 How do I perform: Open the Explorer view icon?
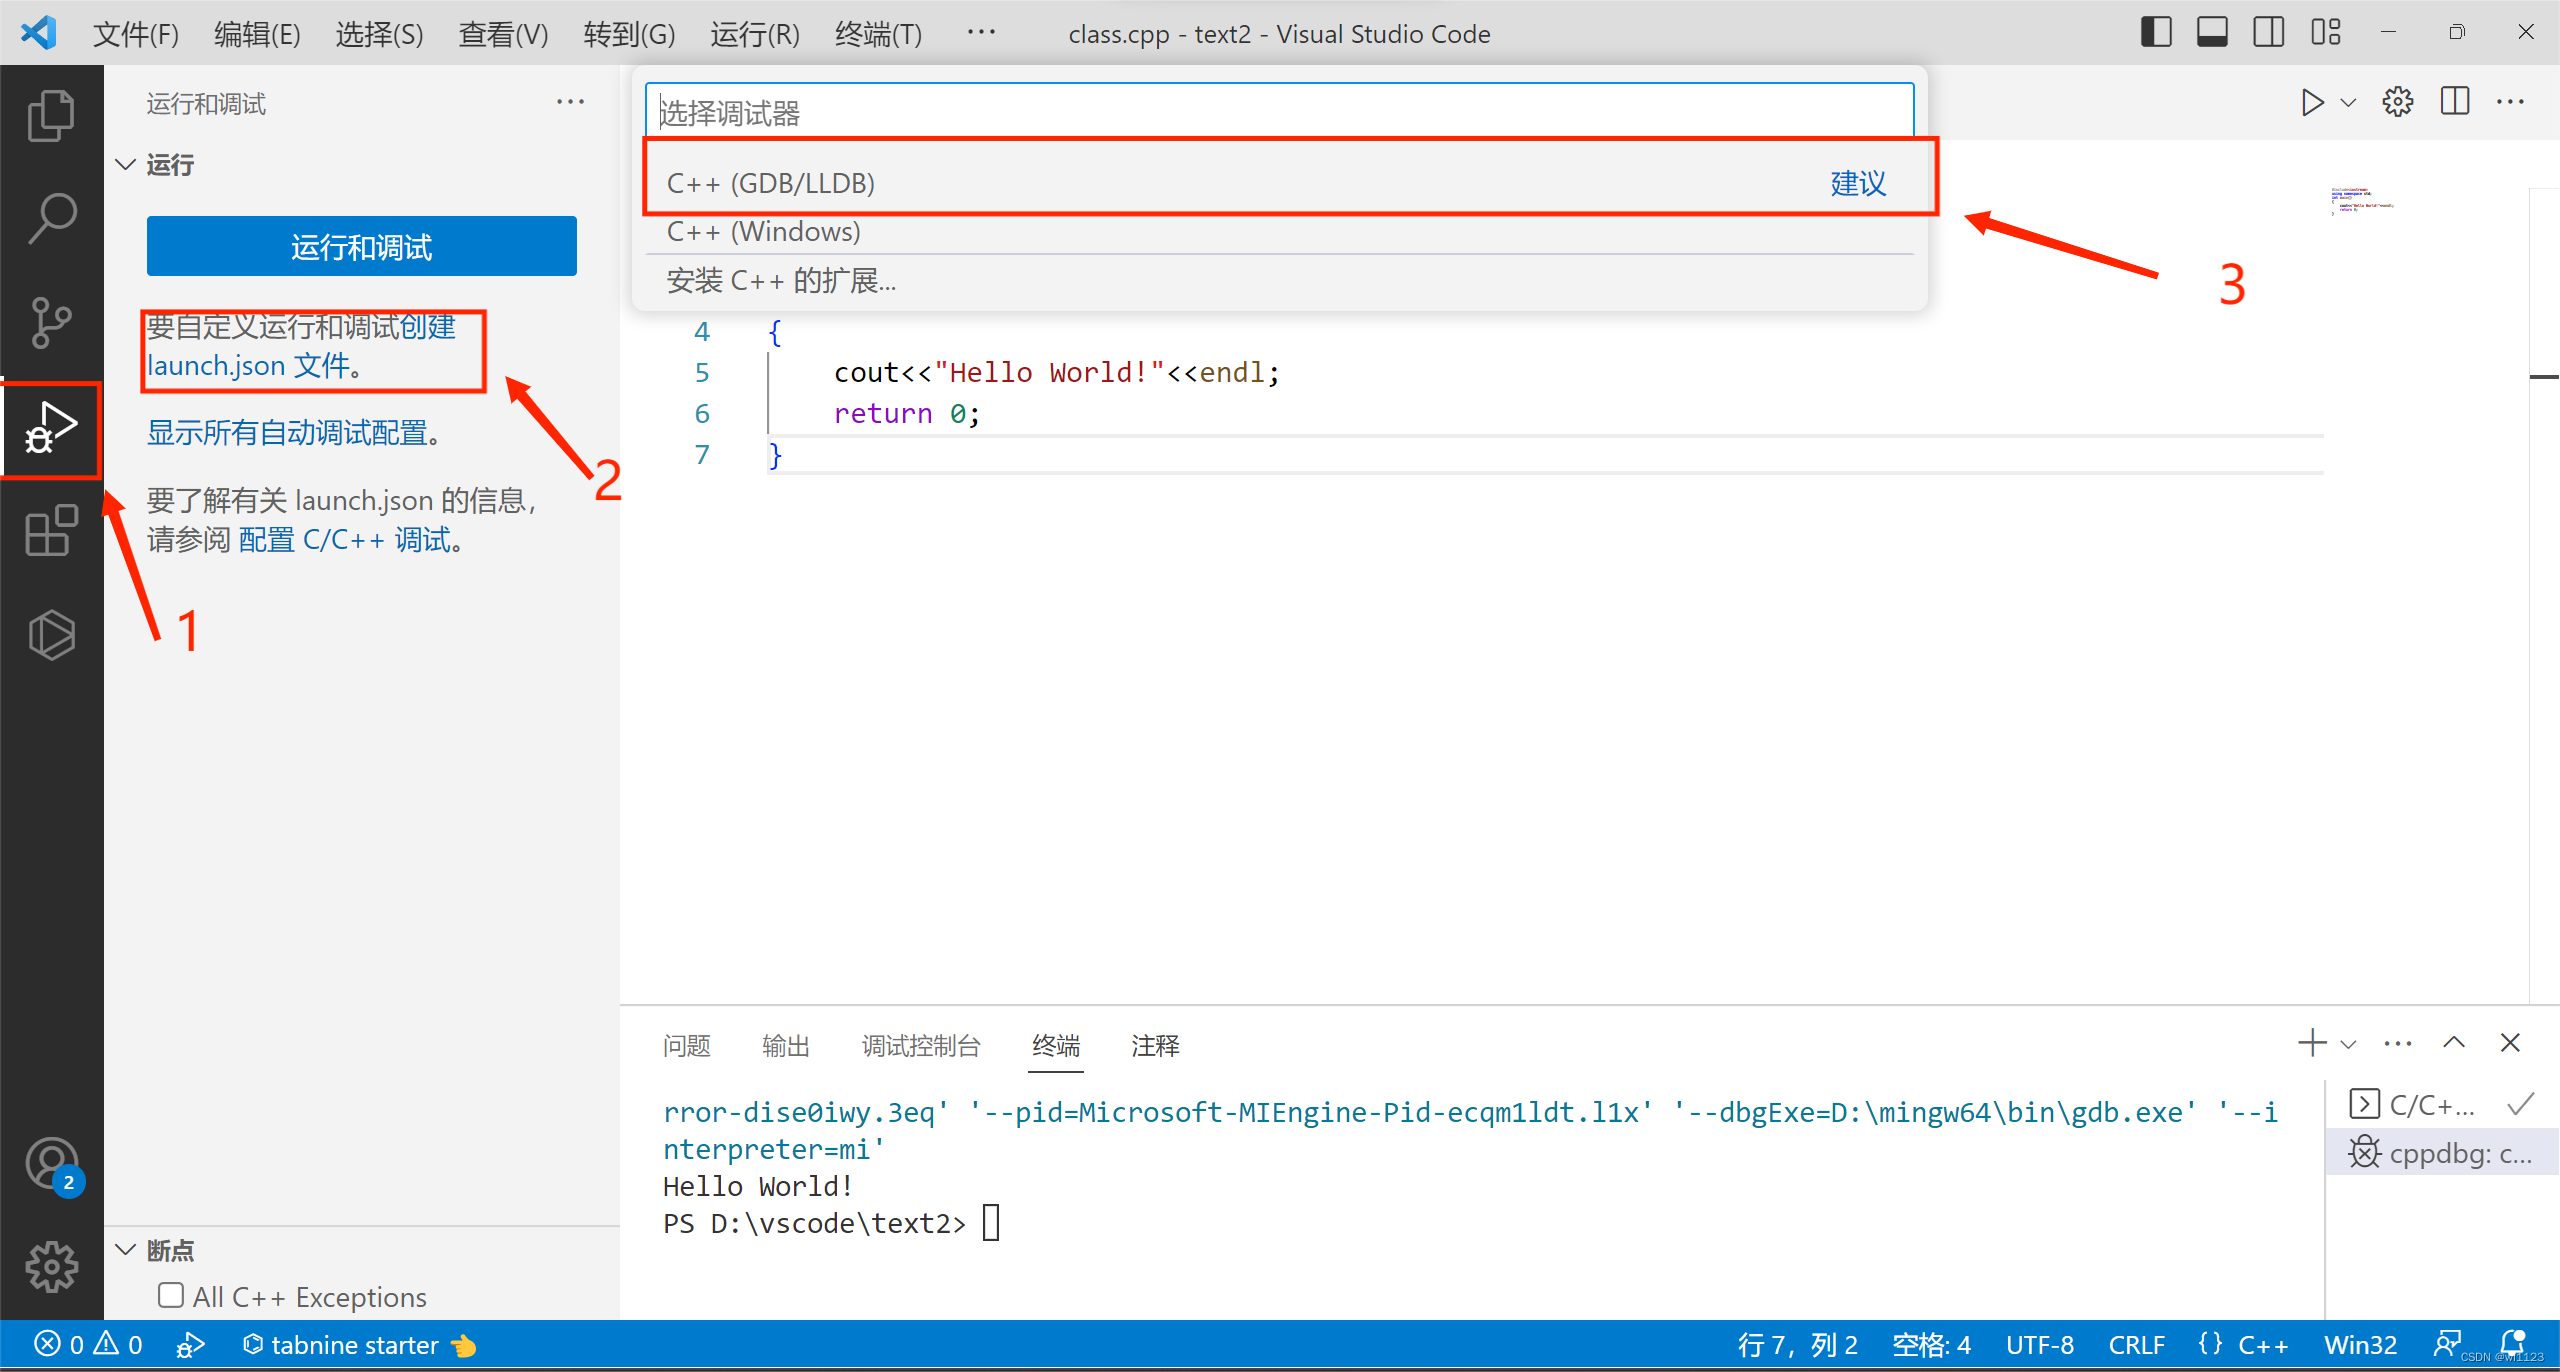click(51, 116)
